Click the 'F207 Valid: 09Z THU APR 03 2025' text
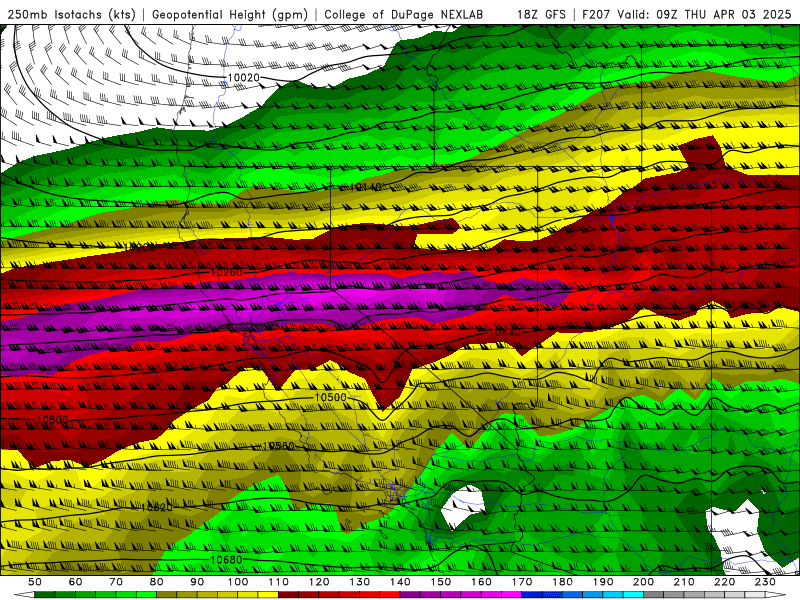 coord(687,14)
